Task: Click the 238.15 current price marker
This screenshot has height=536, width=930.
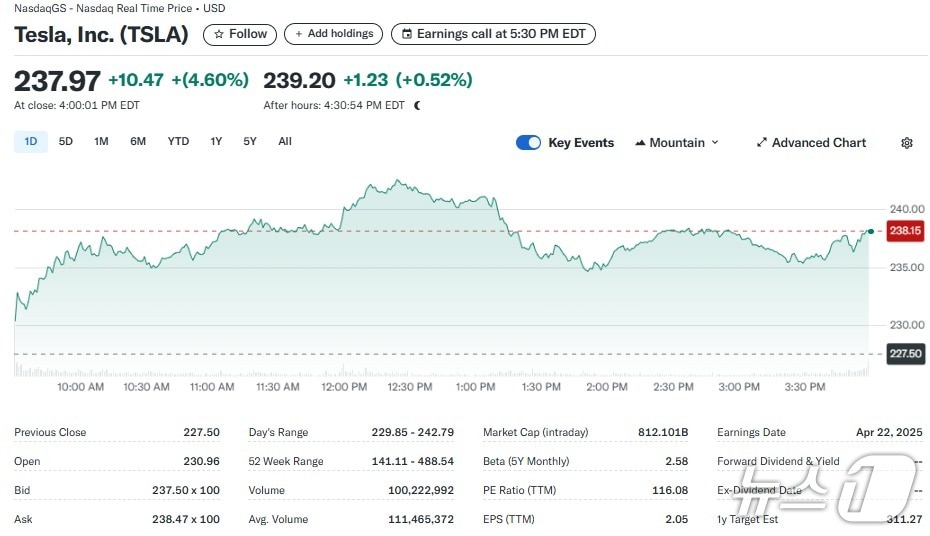Action: click(x=905, y=231)
